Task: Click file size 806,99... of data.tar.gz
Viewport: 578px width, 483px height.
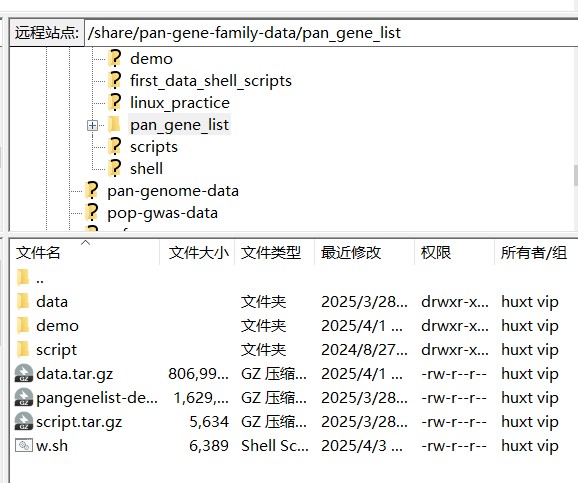Action: point(198,374)
